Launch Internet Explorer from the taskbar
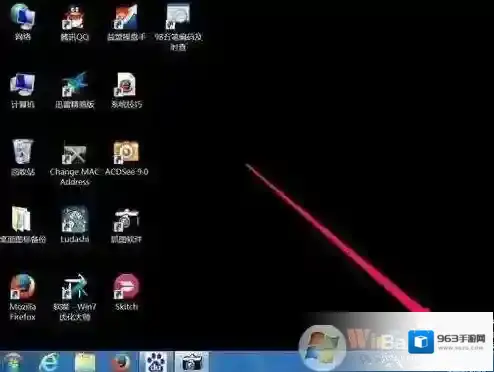The width and height of the screenshot is (494, 372). coord(49,362)
